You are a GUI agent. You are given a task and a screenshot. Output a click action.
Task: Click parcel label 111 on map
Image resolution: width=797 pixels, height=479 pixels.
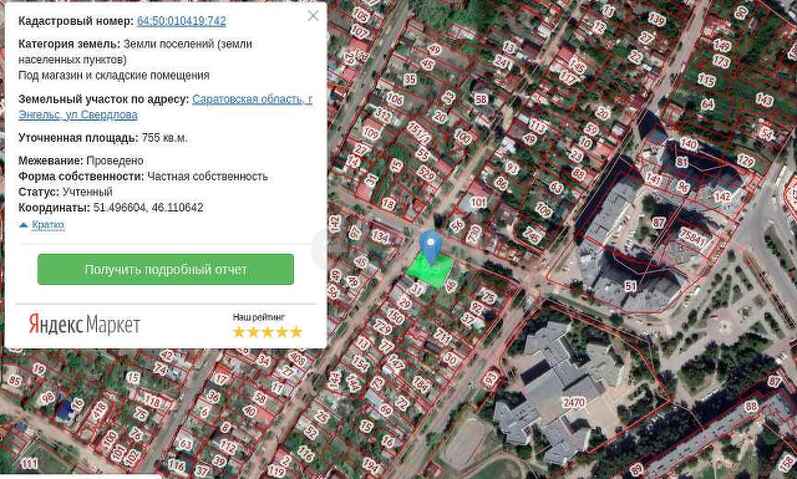pos(30,464)
